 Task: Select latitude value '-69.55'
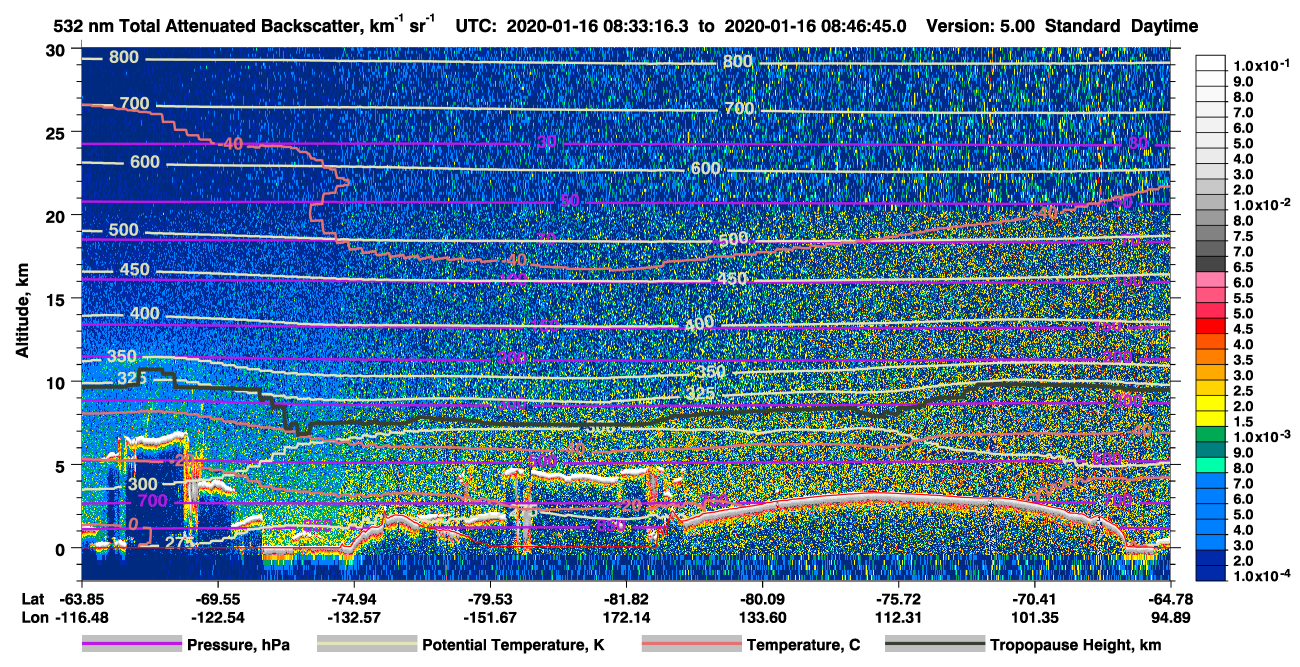coord(217,598)
